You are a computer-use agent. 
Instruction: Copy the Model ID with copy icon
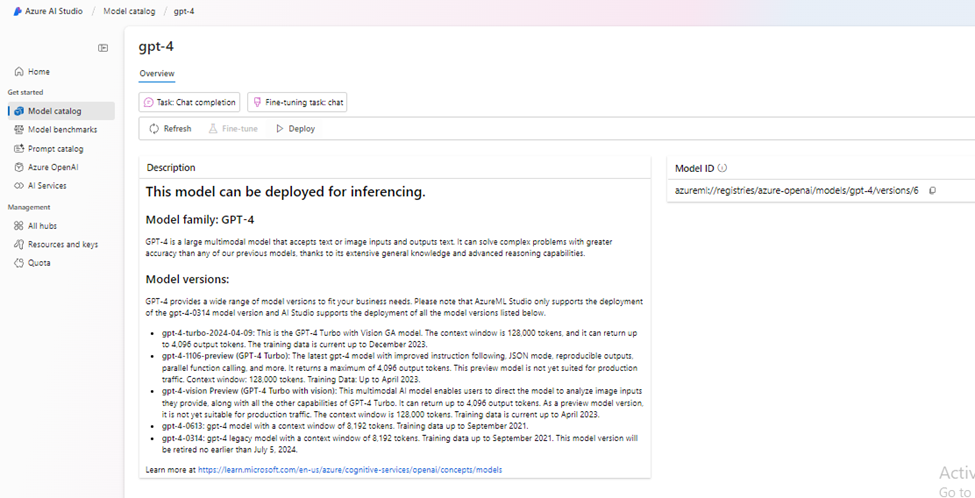(932, 191)
